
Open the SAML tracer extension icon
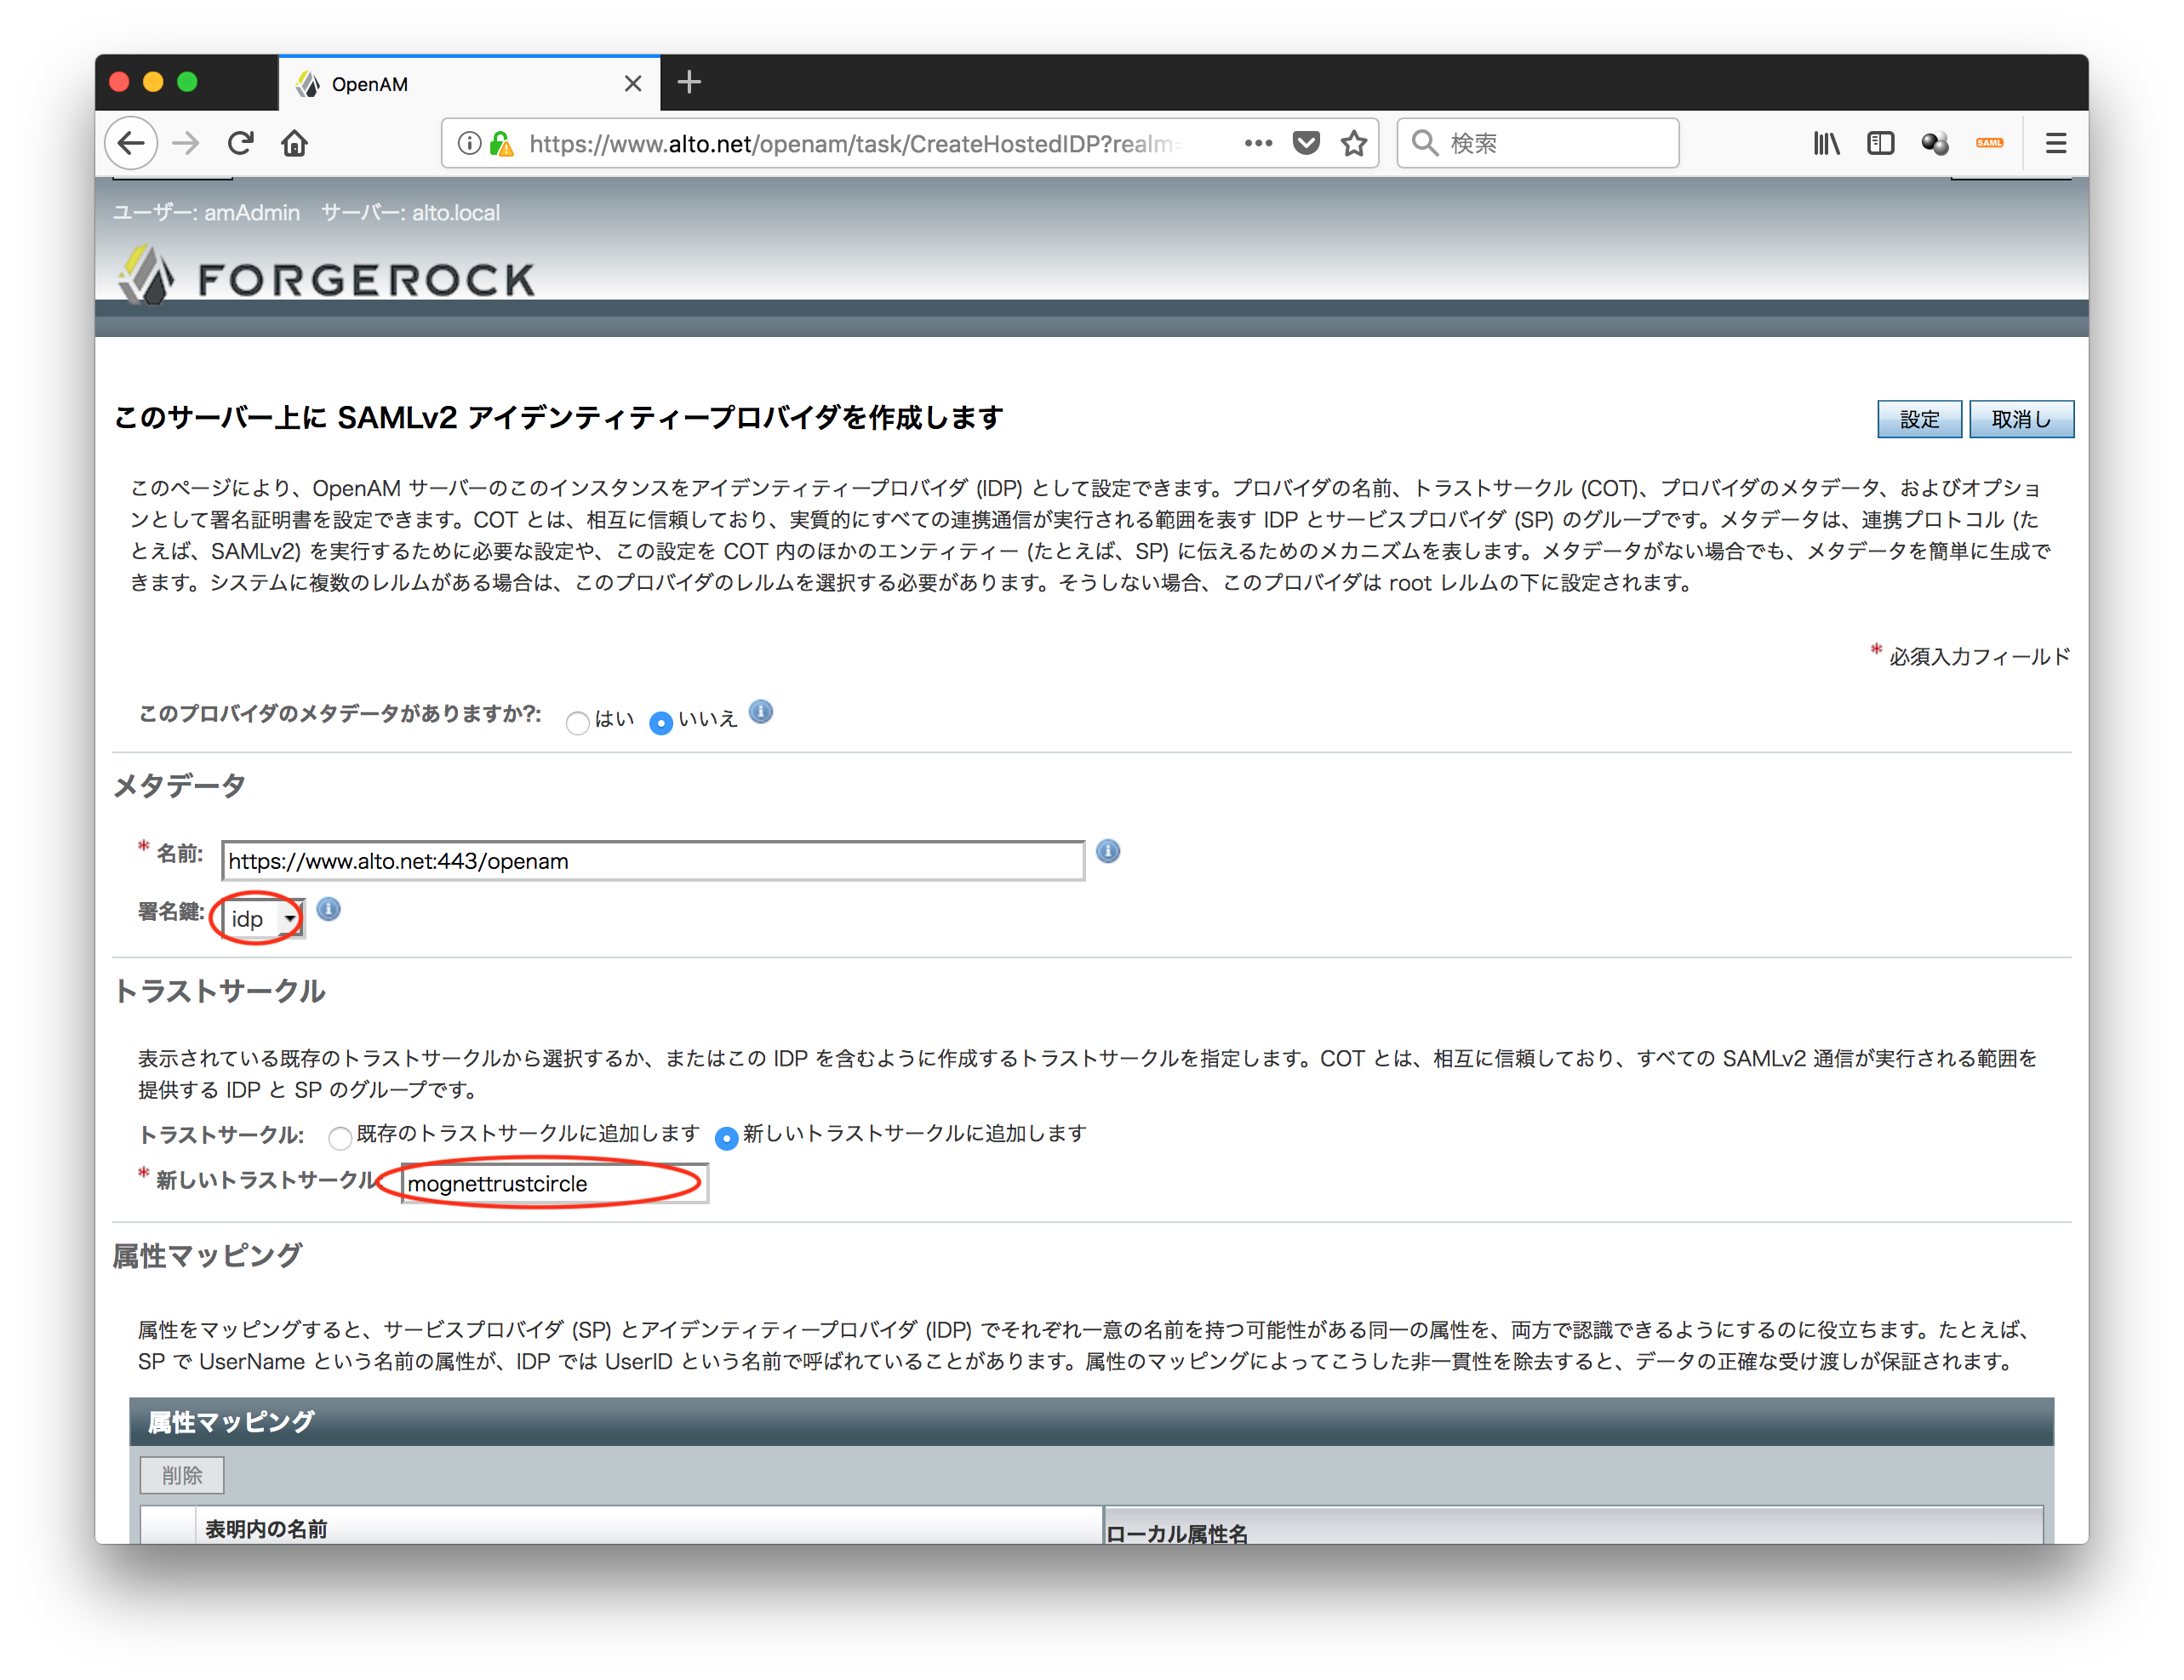coord(1988,143)
